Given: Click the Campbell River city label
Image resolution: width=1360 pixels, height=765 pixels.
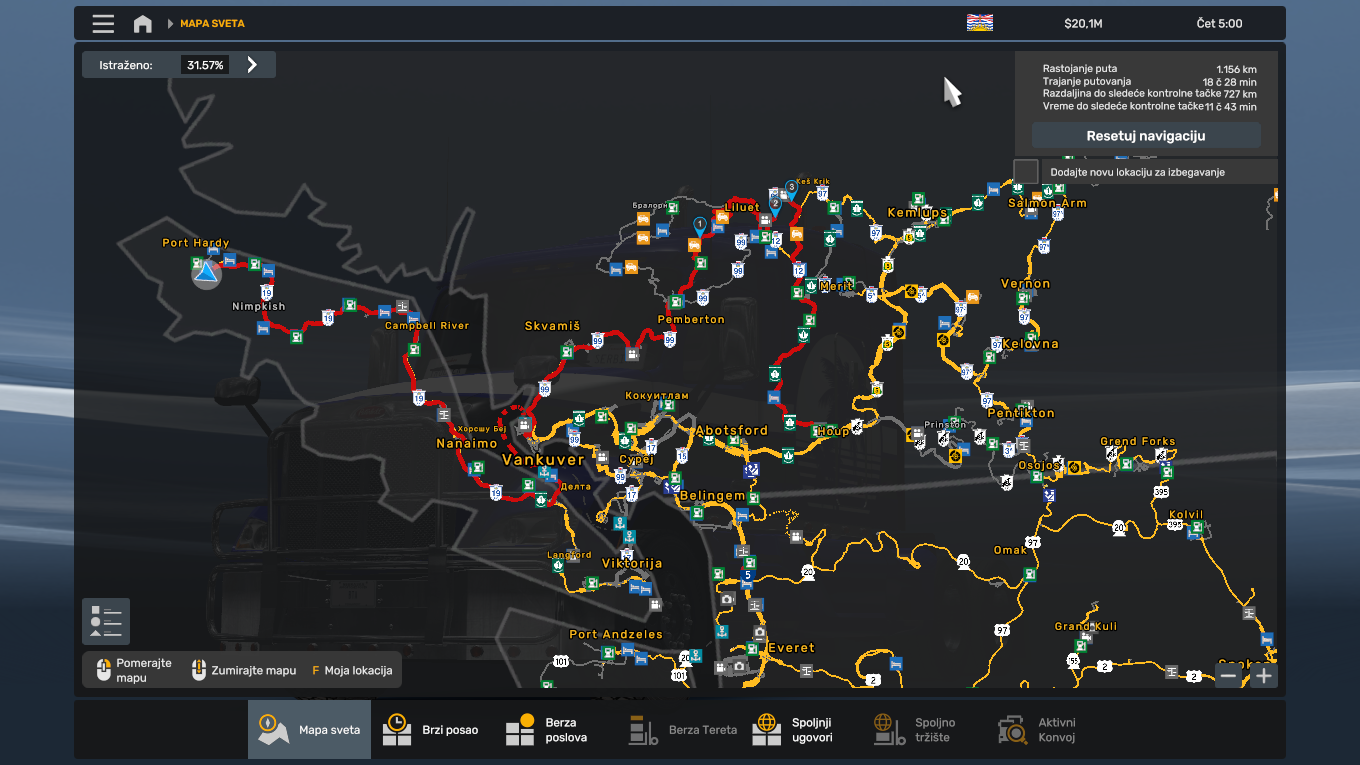Looking at the screenshot, I should click(x=427, y=326).
